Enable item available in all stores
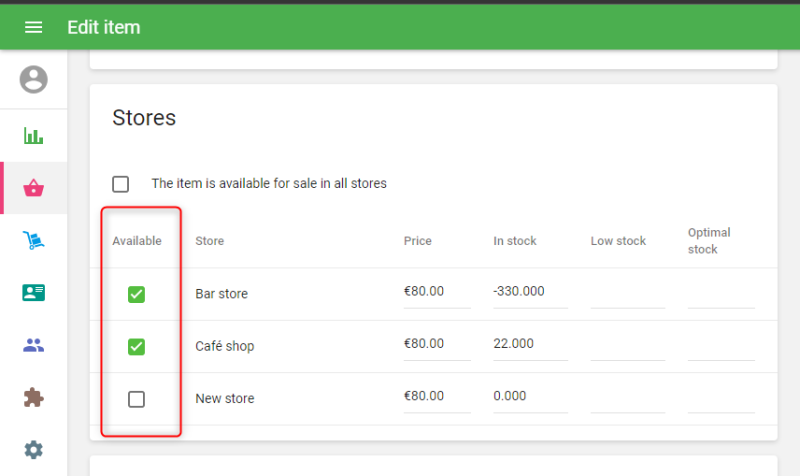Screen dimensions: 800x476 [x=121, y=184]
